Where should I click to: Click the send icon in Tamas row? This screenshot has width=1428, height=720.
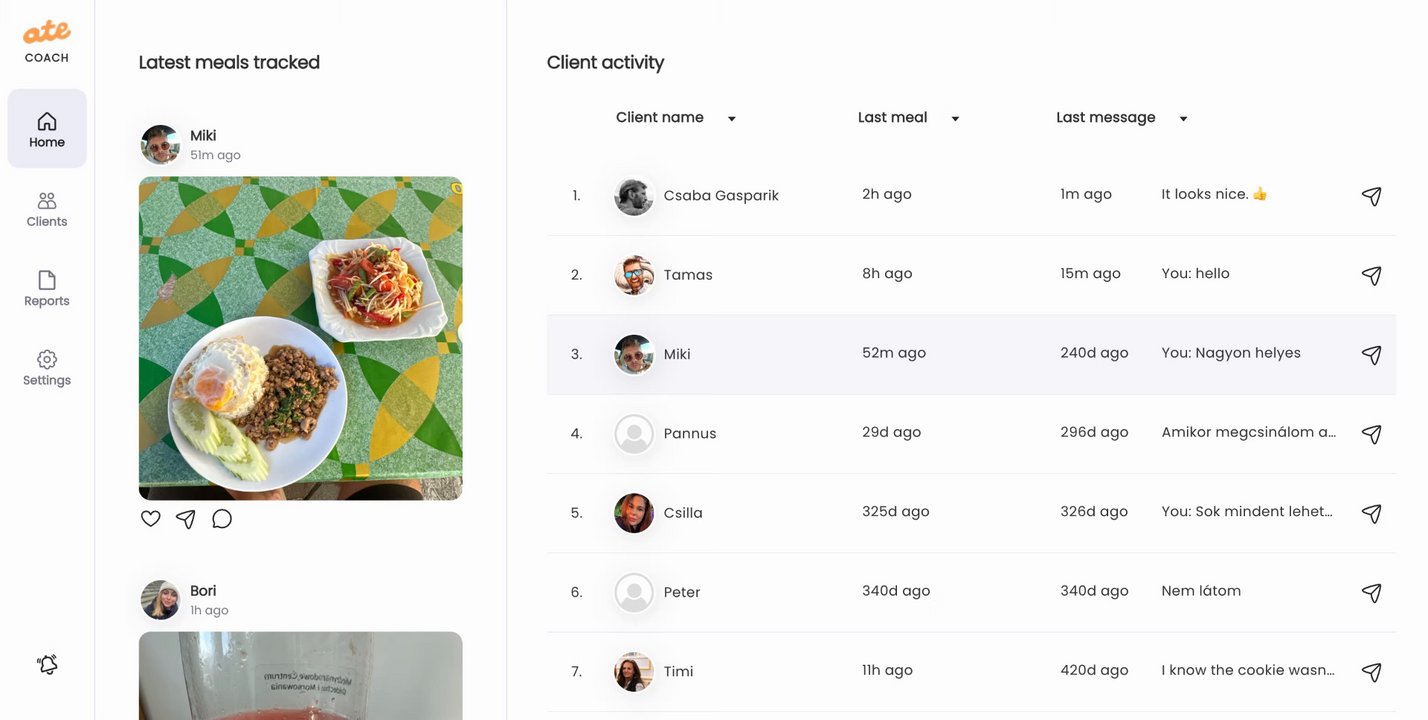click(x=1372, y=275)
